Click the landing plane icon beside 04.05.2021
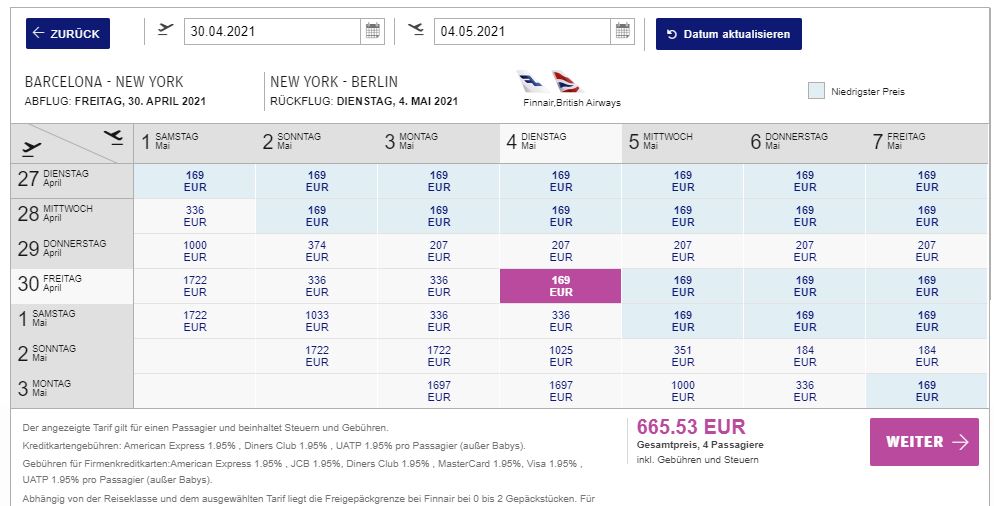994x506 pixels. (x=416, y=29)
